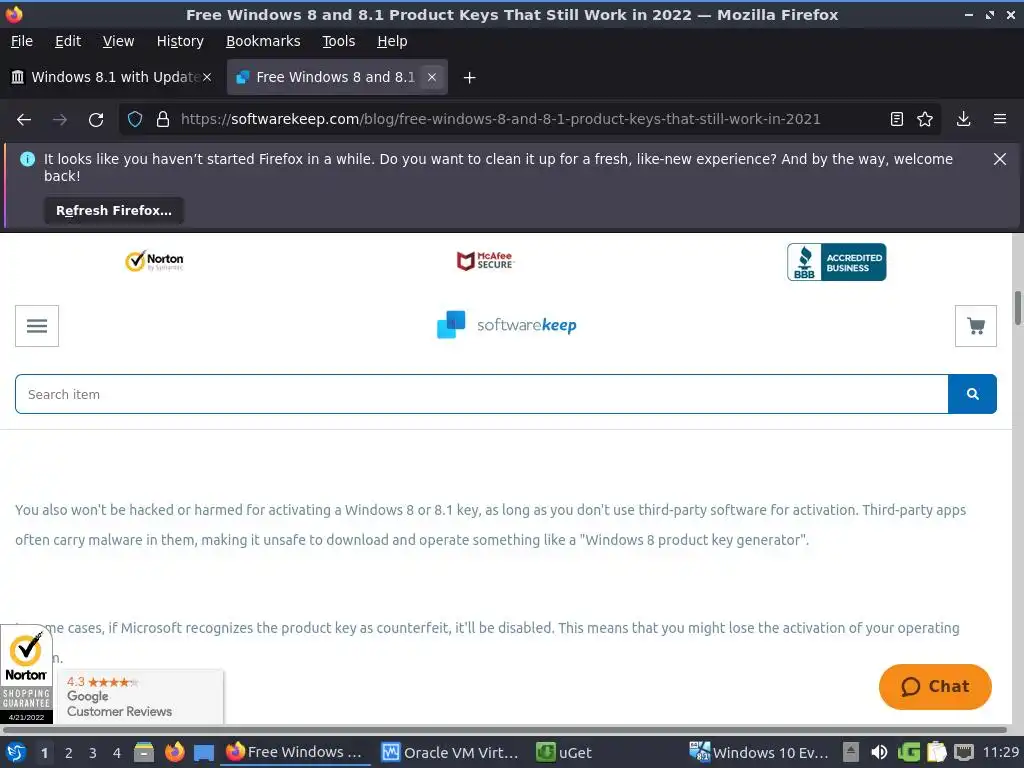This screenshot has width=1024, height=768.
Task: Click the Norton Shopping Guarantee badge
Action: [x=26, y=674]
